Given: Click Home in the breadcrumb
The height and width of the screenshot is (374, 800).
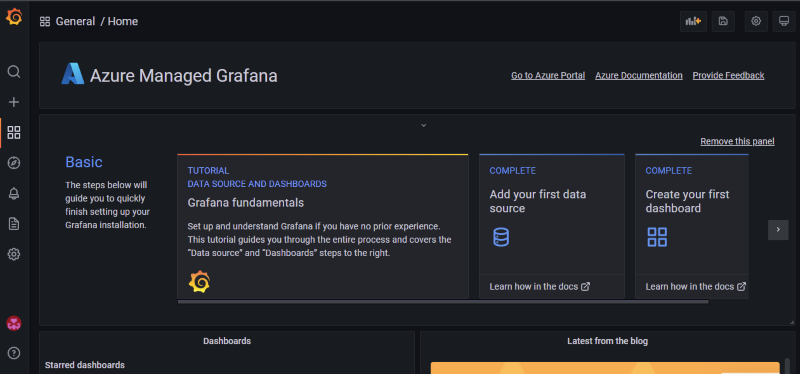Looking at the screenshot, I should (123, 21).
